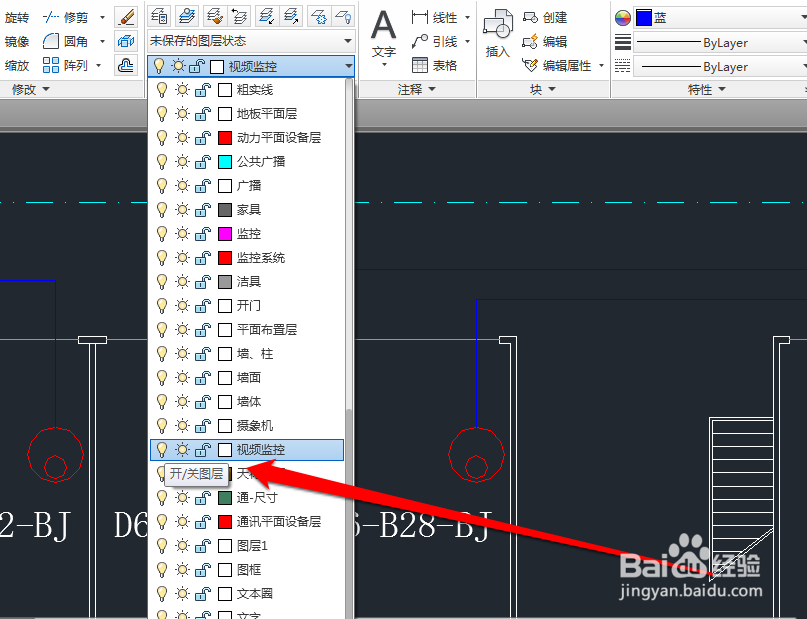The width and height of the screenshot is (807, 619).
Task: Select the 地板平面层 layer entry
Action: click(247, 114)
